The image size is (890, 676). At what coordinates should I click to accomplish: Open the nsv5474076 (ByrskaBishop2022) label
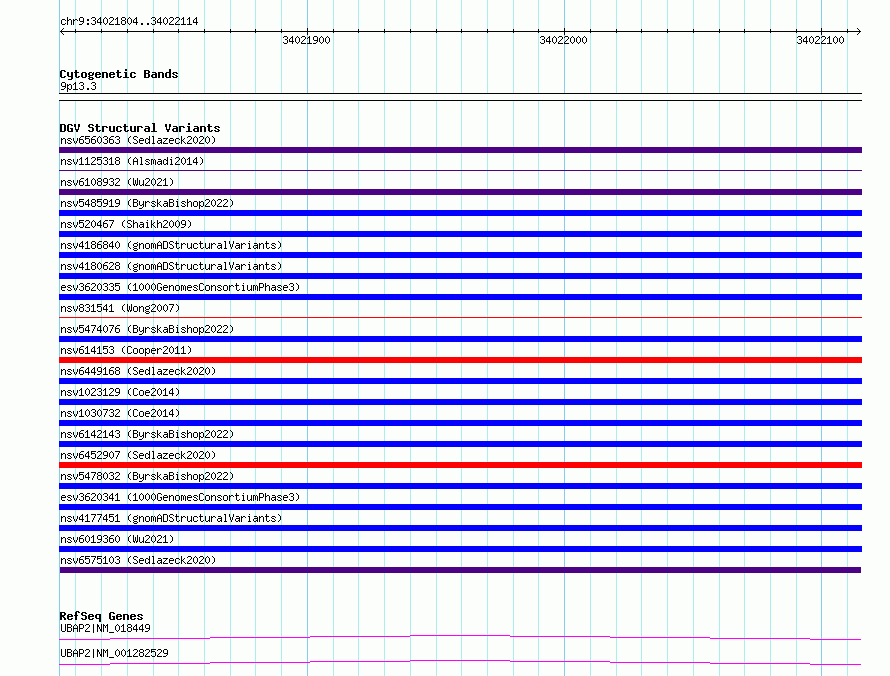point(147,329)
